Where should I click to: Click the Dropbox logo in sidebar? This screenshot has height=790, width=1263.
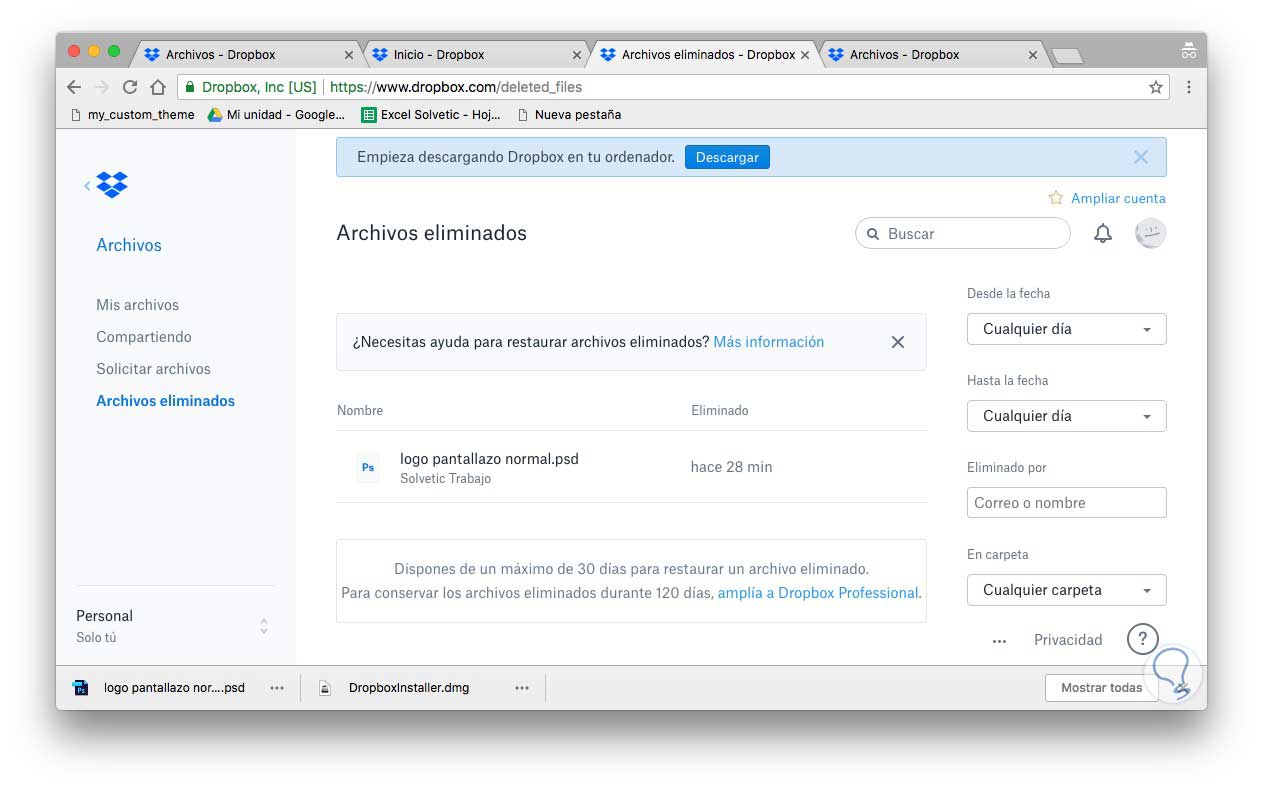[x=112, y=185]
